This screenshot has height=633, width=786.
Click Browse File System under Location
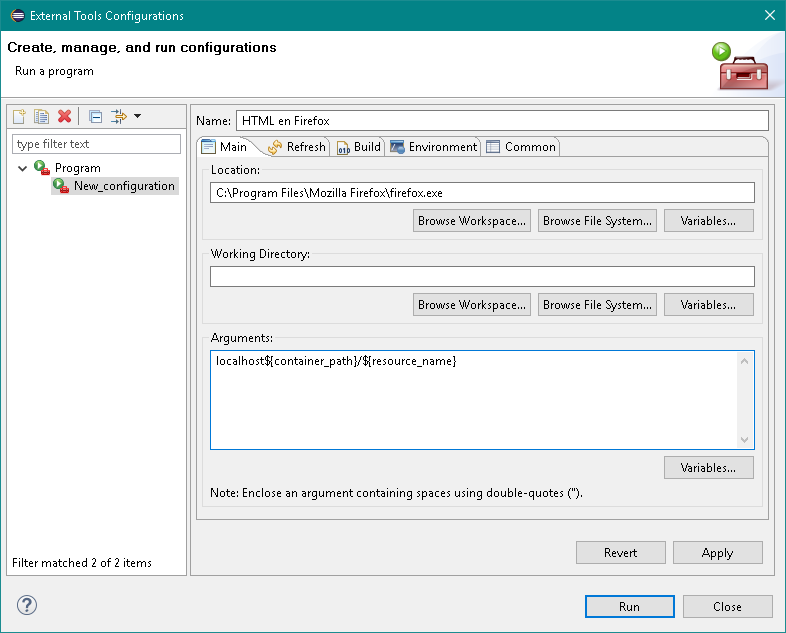tap(597, 221)
